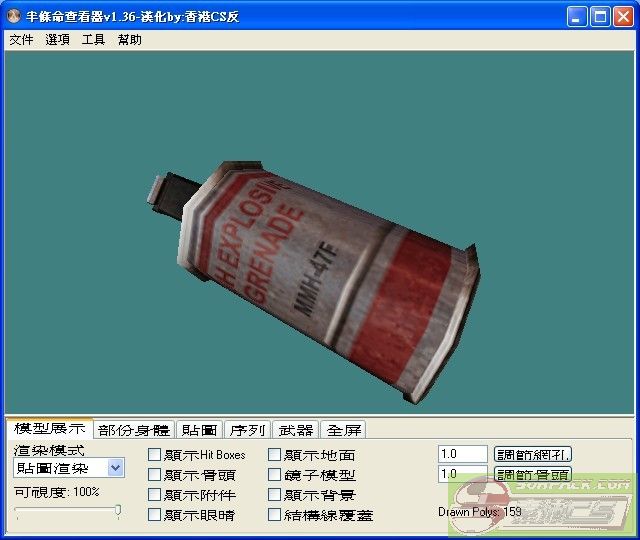Screen dimensions: 640x540
Task: Open the 幫助 menu
Action: pos(129,40)
